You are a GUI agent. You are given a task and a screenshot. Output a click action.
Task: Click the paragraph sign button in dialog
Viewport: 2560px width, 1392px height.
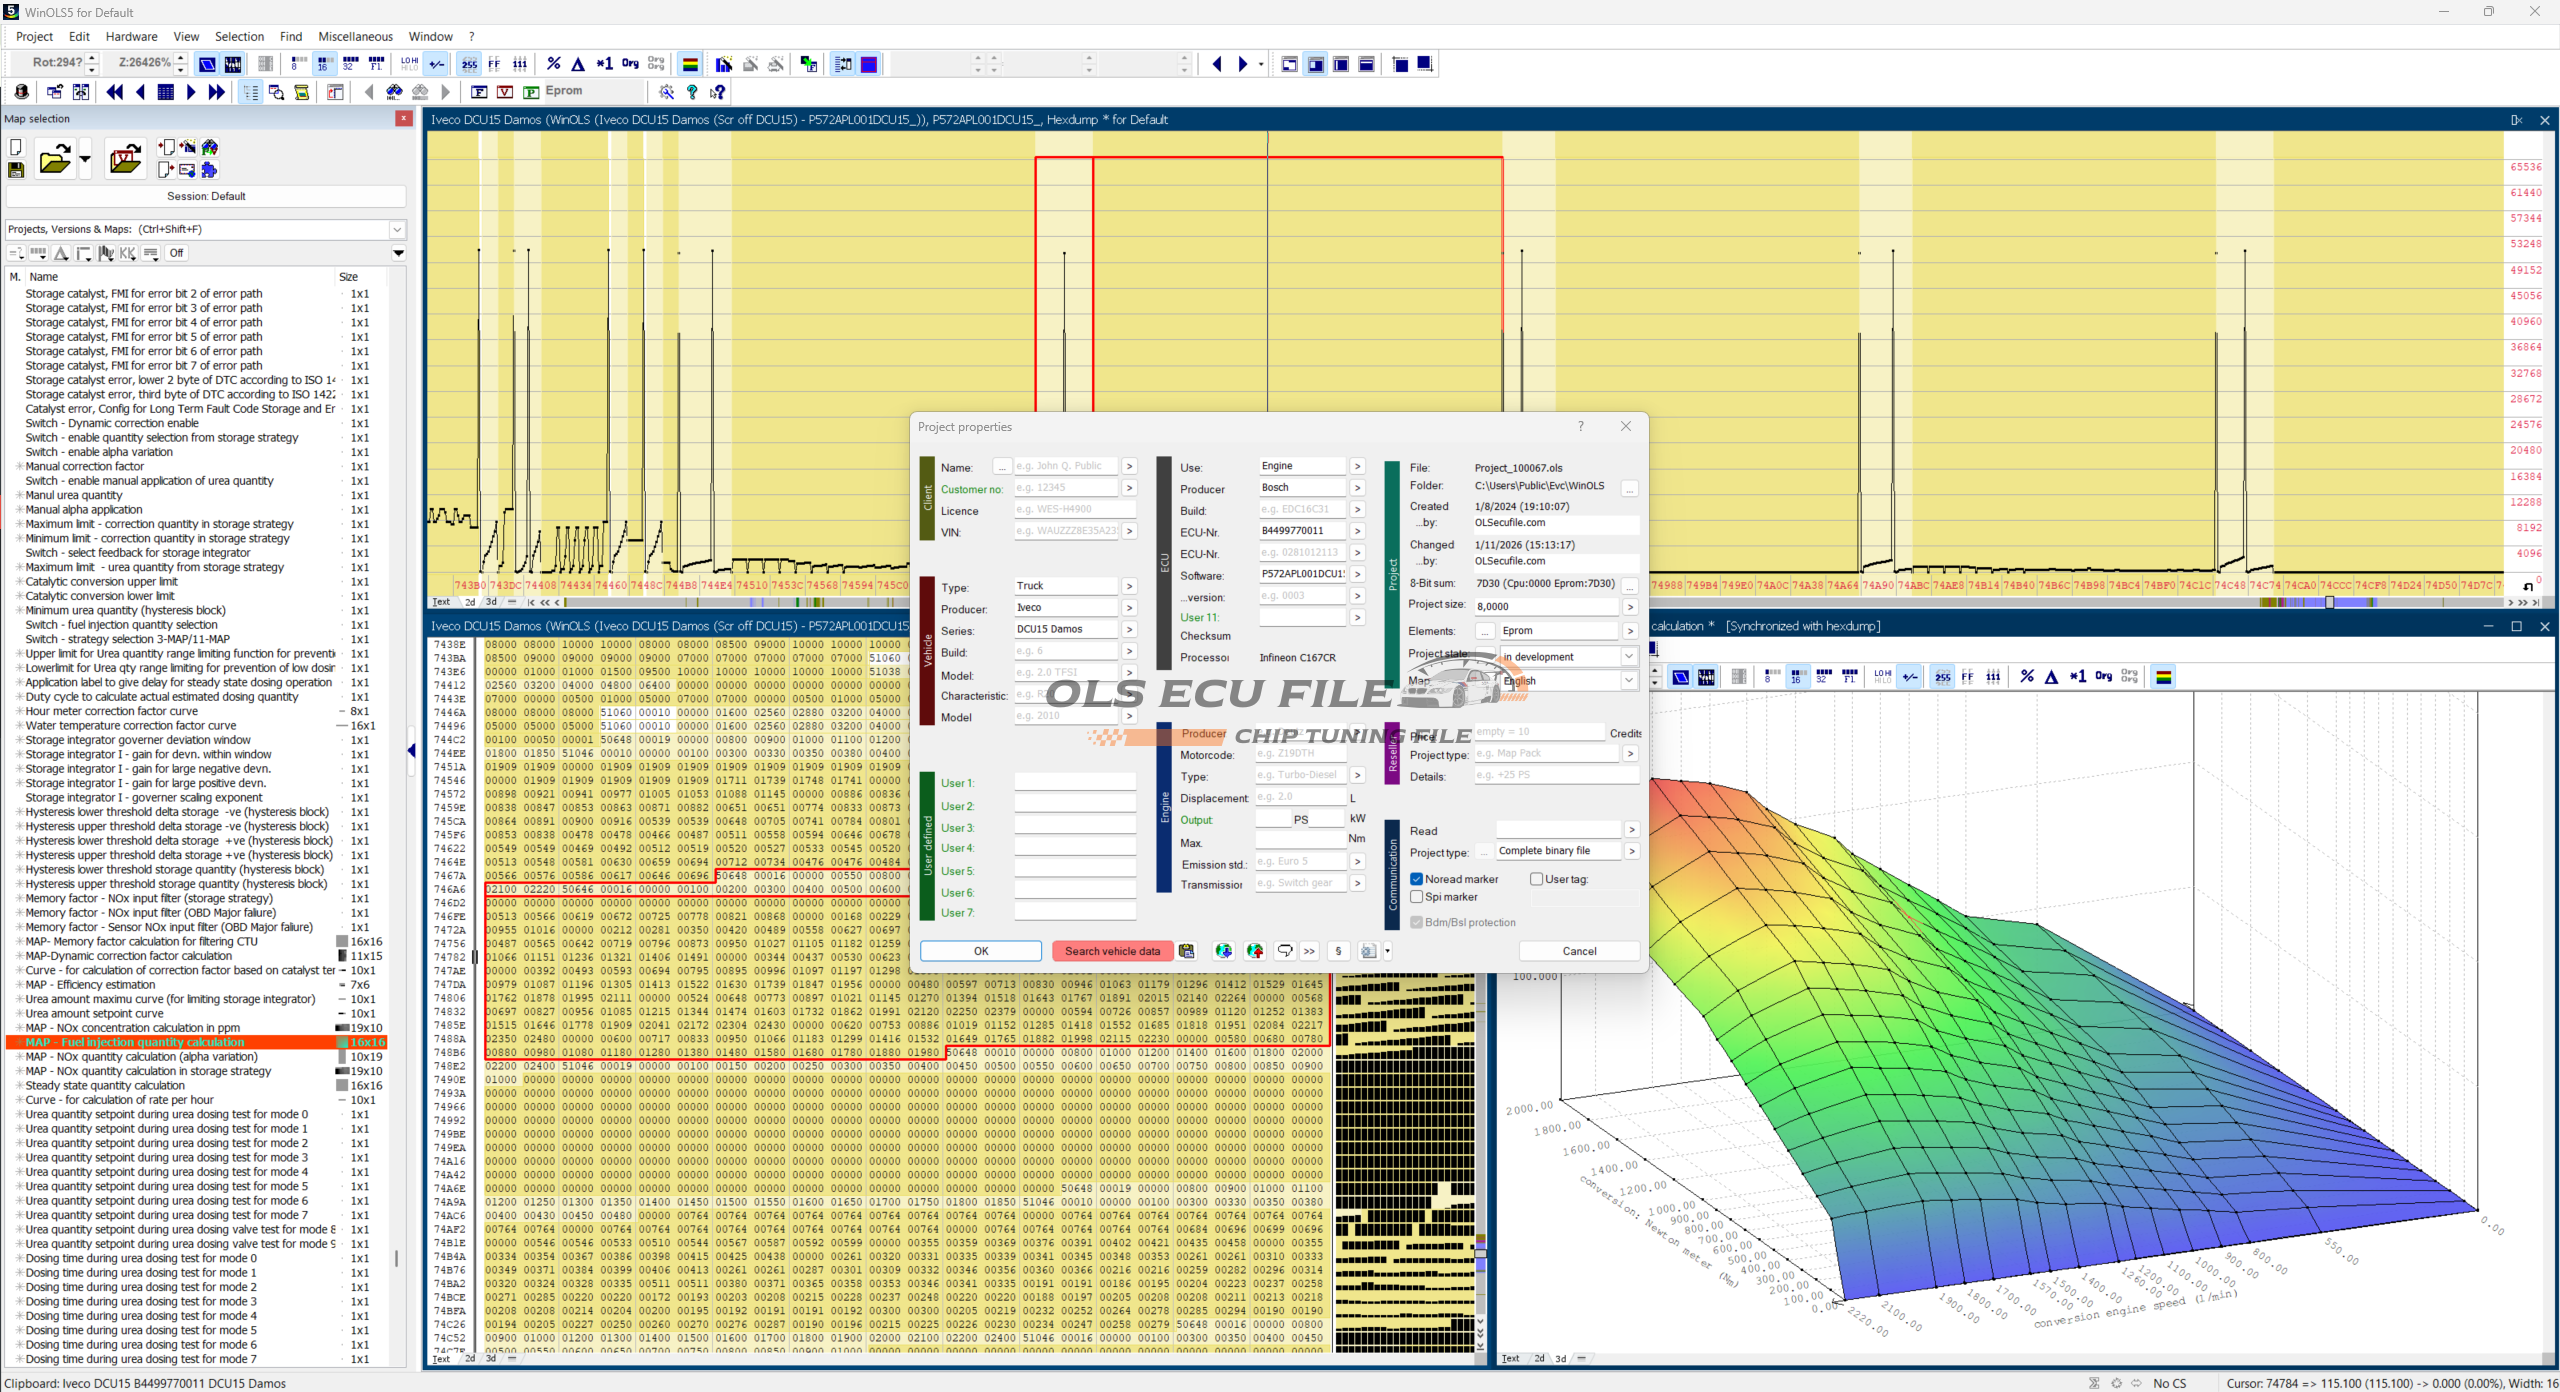click(x=1338, y=951)
